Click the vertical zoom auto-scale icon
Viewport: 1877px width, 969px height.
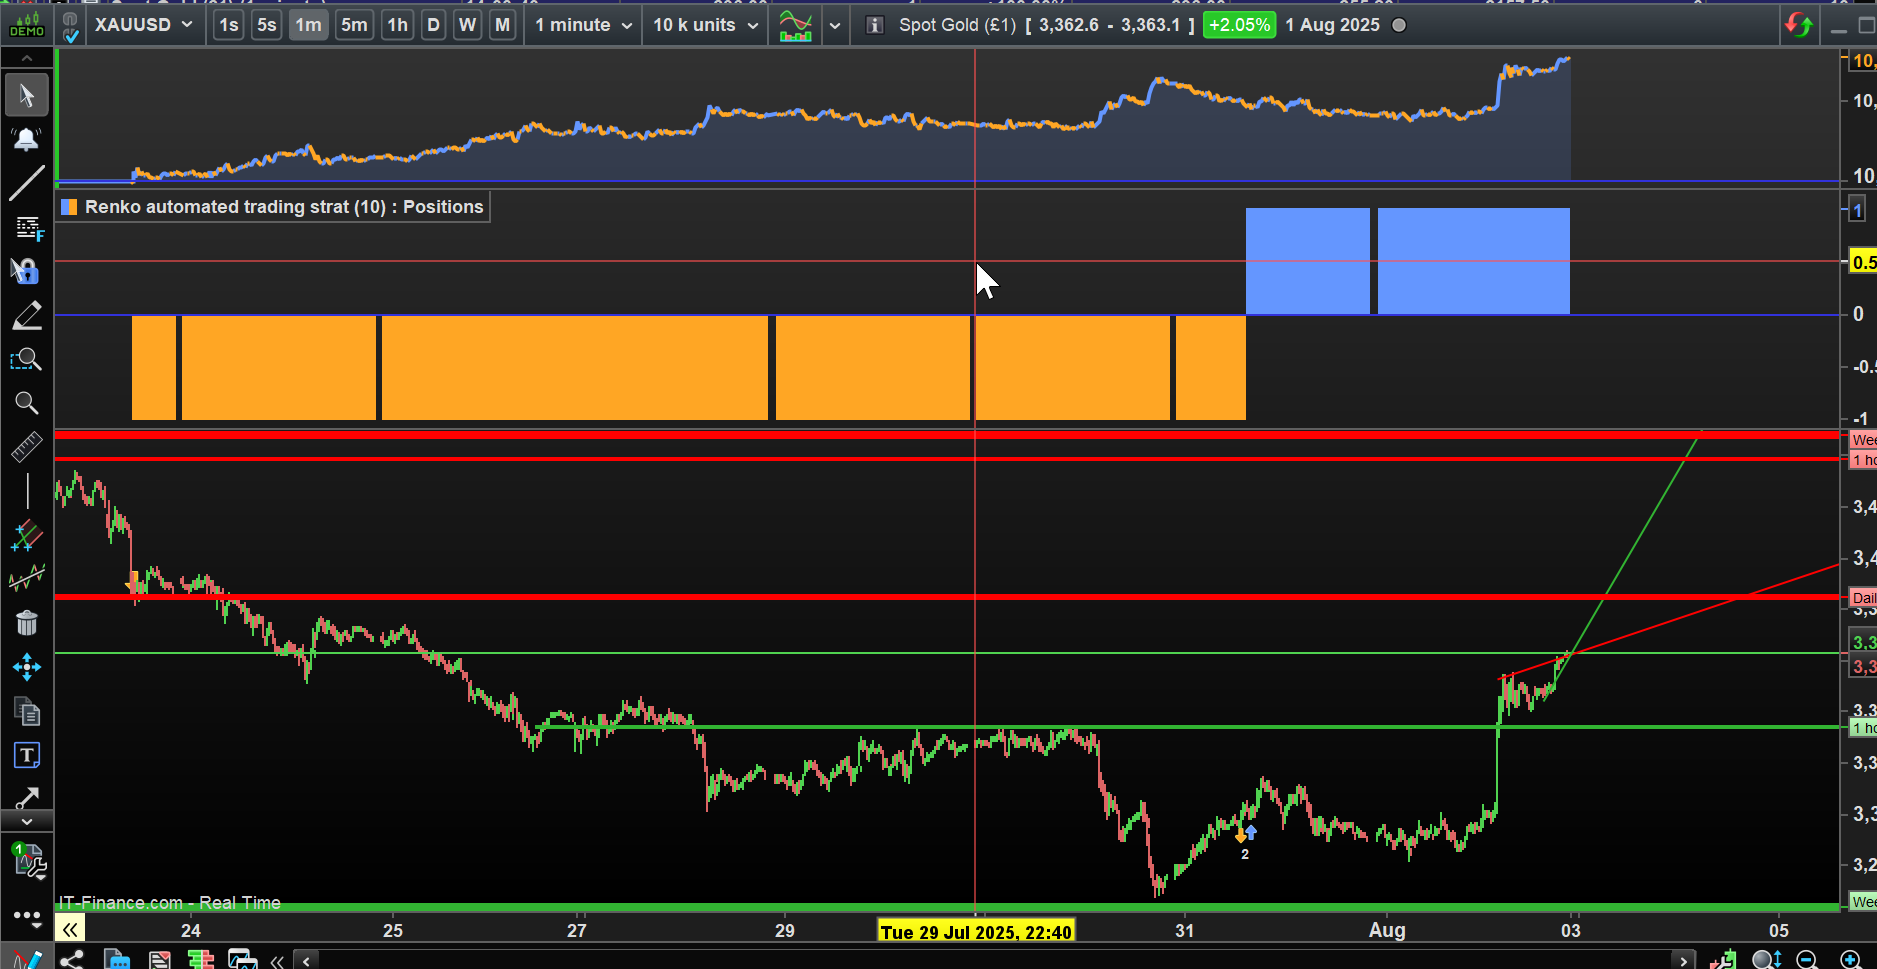[1767, 960]
